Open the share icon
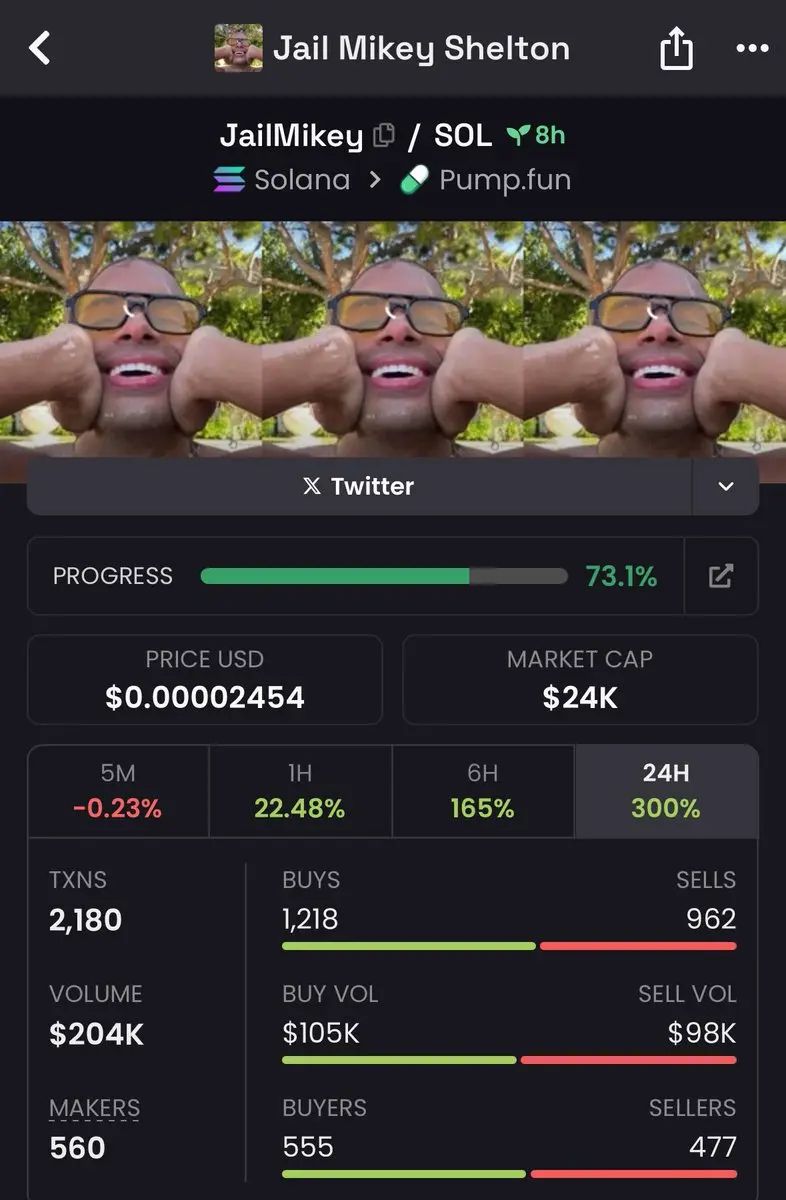786x1200 pixels. pos(677,48)
